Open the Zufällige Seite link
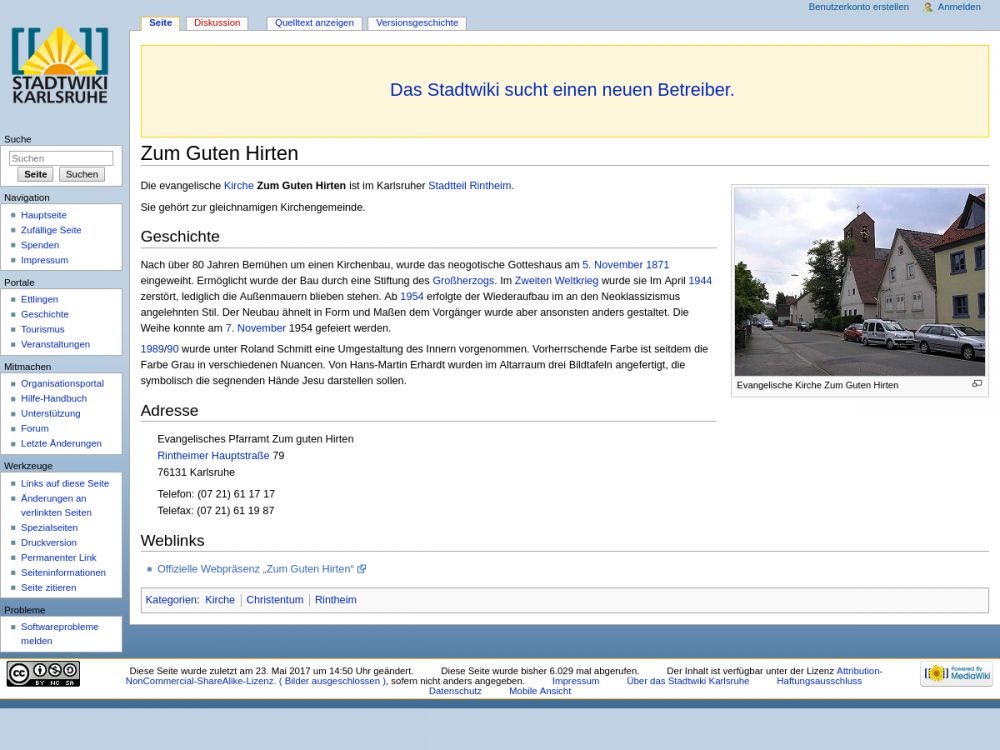Screen dimensions: 1000x750 click(51, 230)
